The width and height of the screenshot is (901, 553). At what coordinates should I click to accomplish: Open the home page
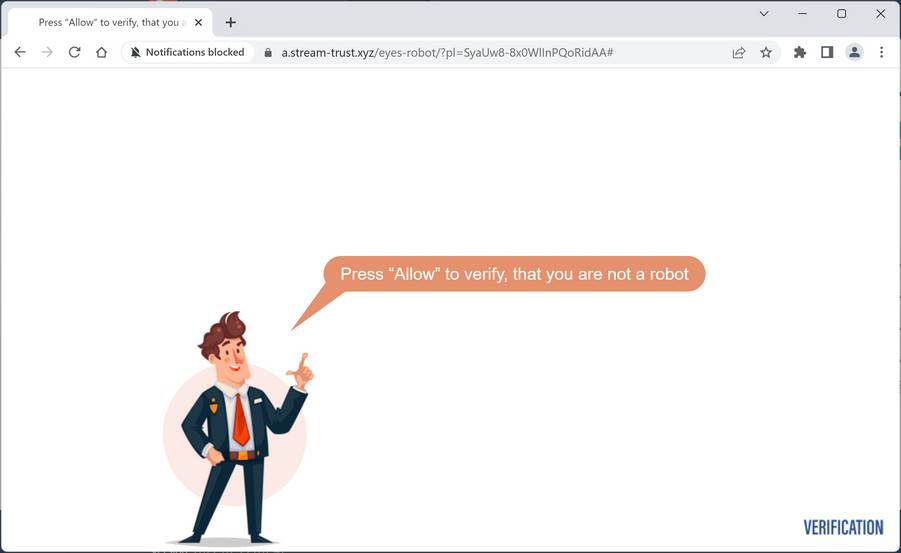[x=102, y=52]
